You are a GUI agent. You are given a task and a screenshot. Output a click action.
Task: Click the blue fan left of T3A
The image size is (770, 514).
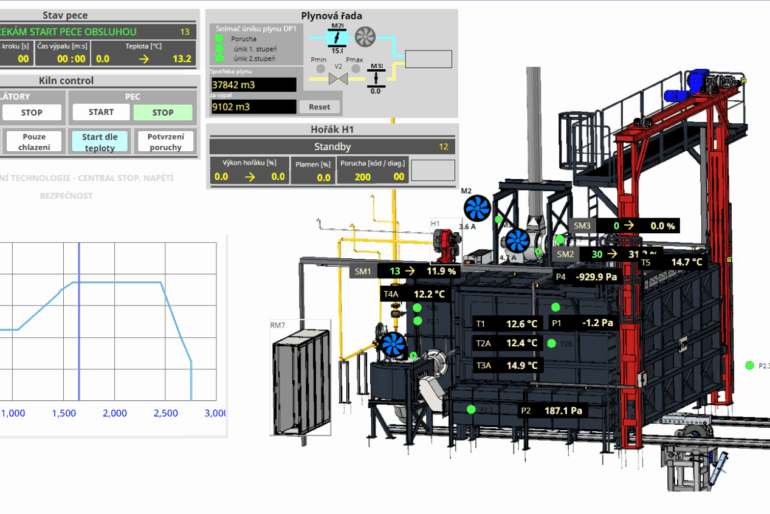click(392, 345)
